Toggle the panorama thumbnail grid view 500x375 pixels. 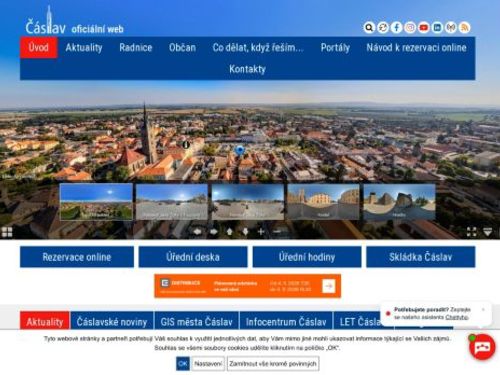7,232
